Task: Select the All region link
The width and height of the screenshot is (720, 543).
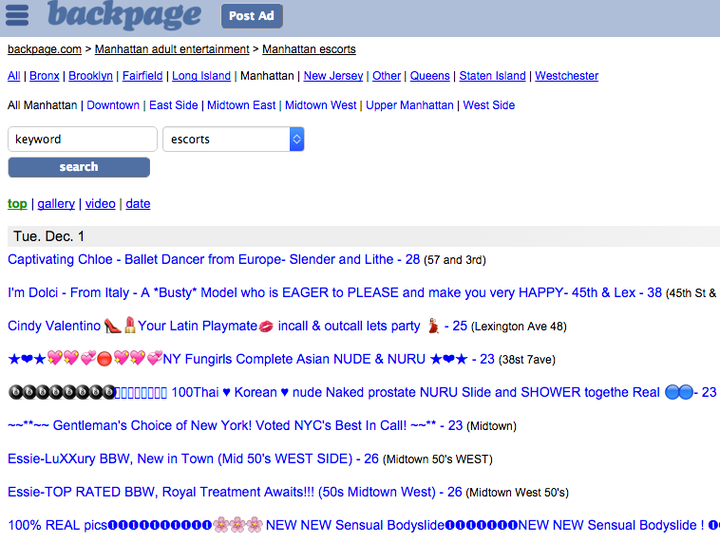Action: click(14, 76)
